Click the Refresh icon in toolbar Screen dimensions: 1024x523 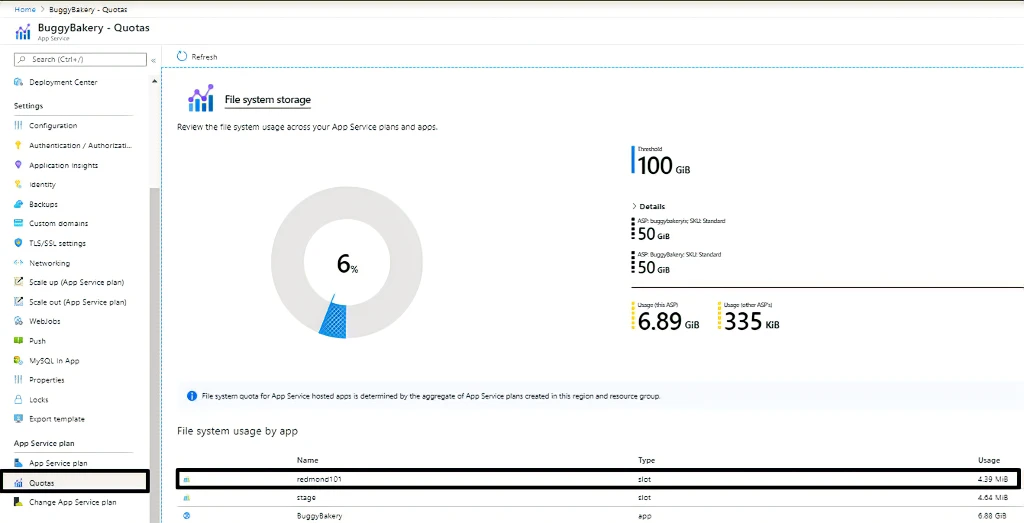point(182,57)
